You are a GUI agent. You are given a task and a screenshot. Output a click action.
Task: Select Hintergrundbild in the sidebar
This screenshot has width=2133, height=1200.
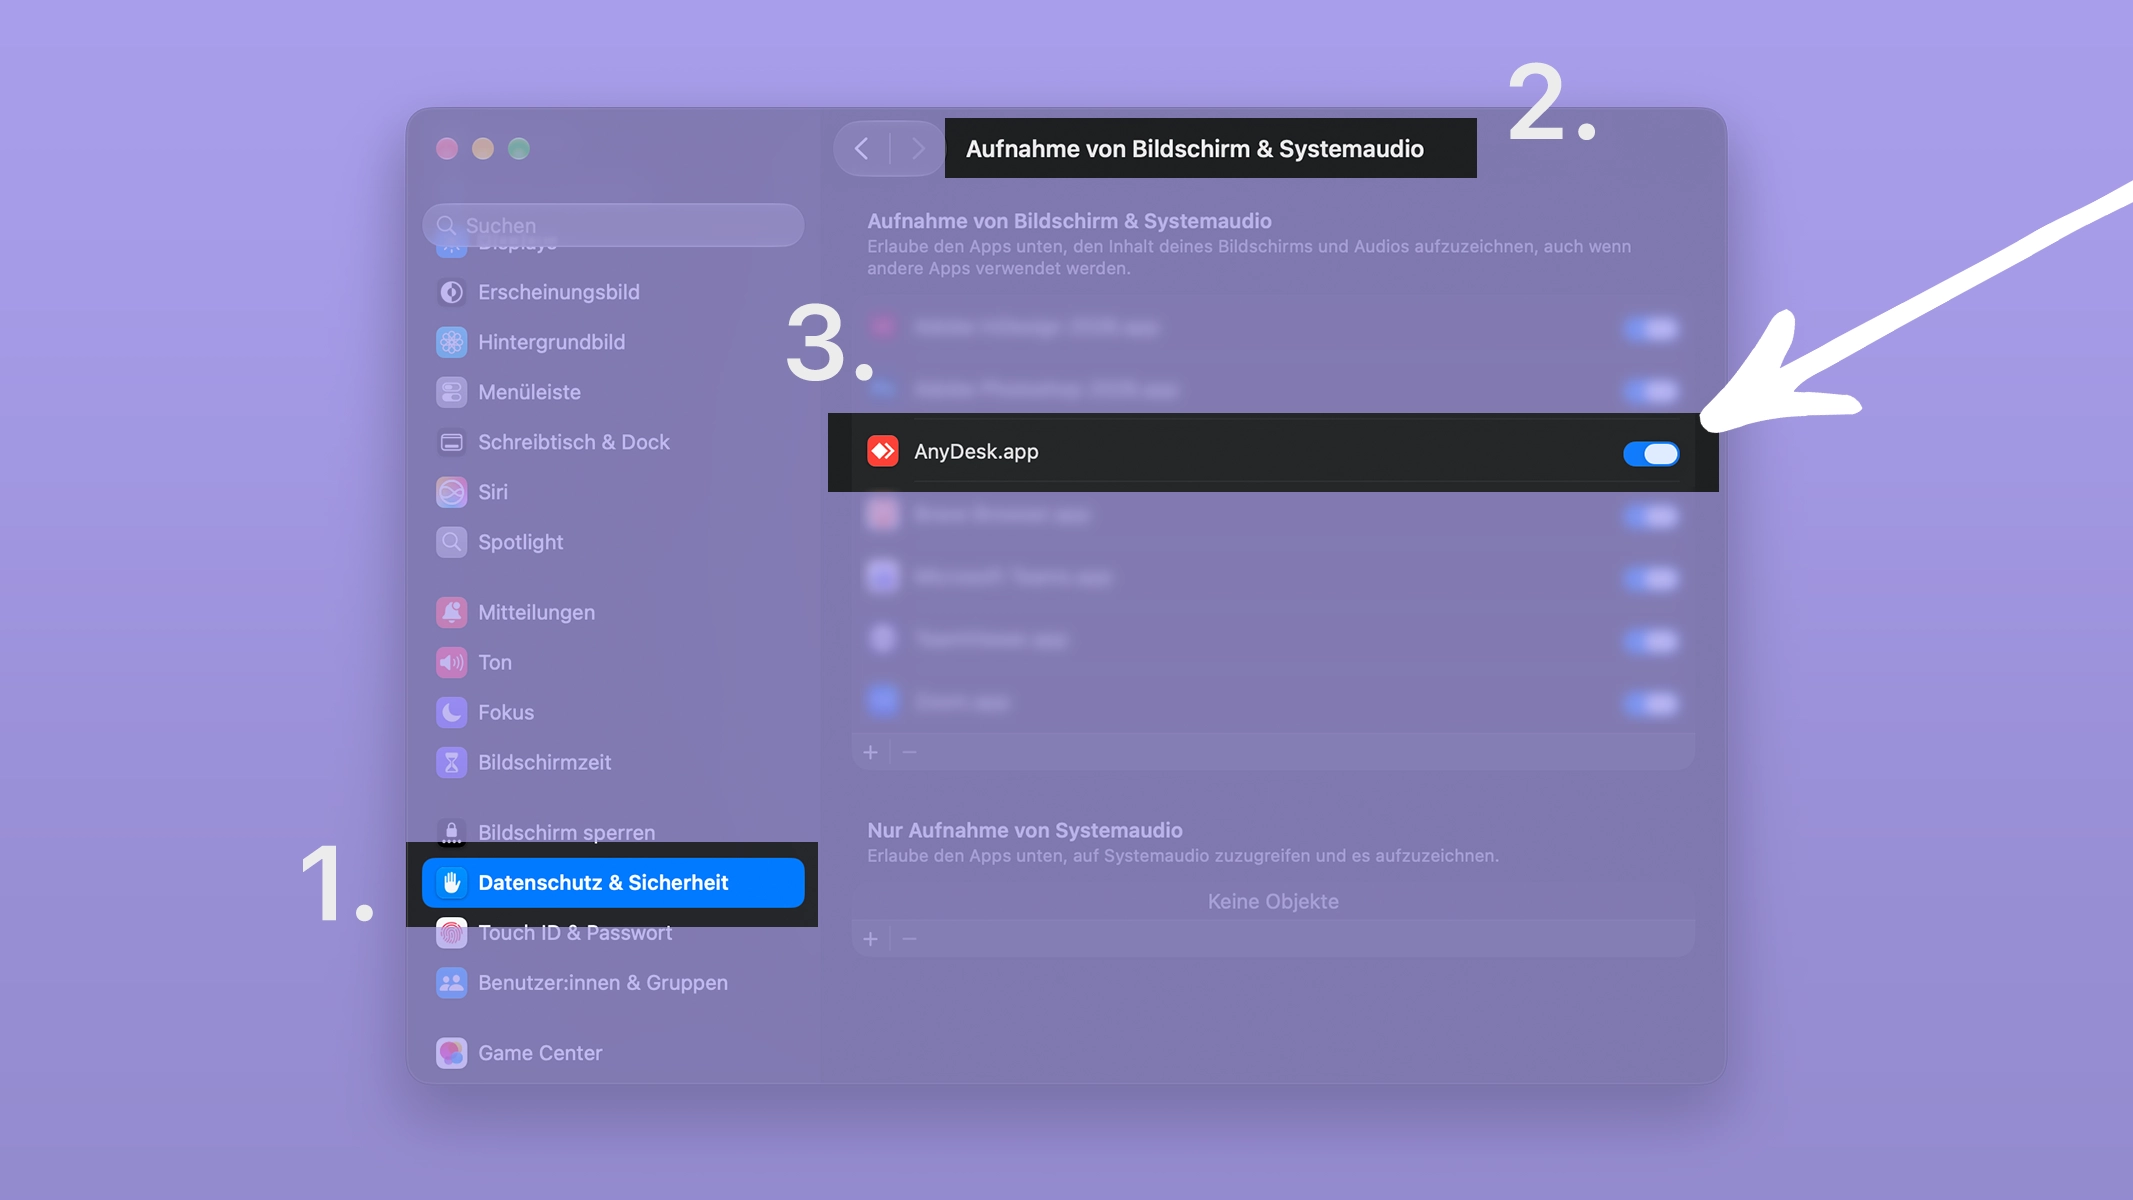612,342
